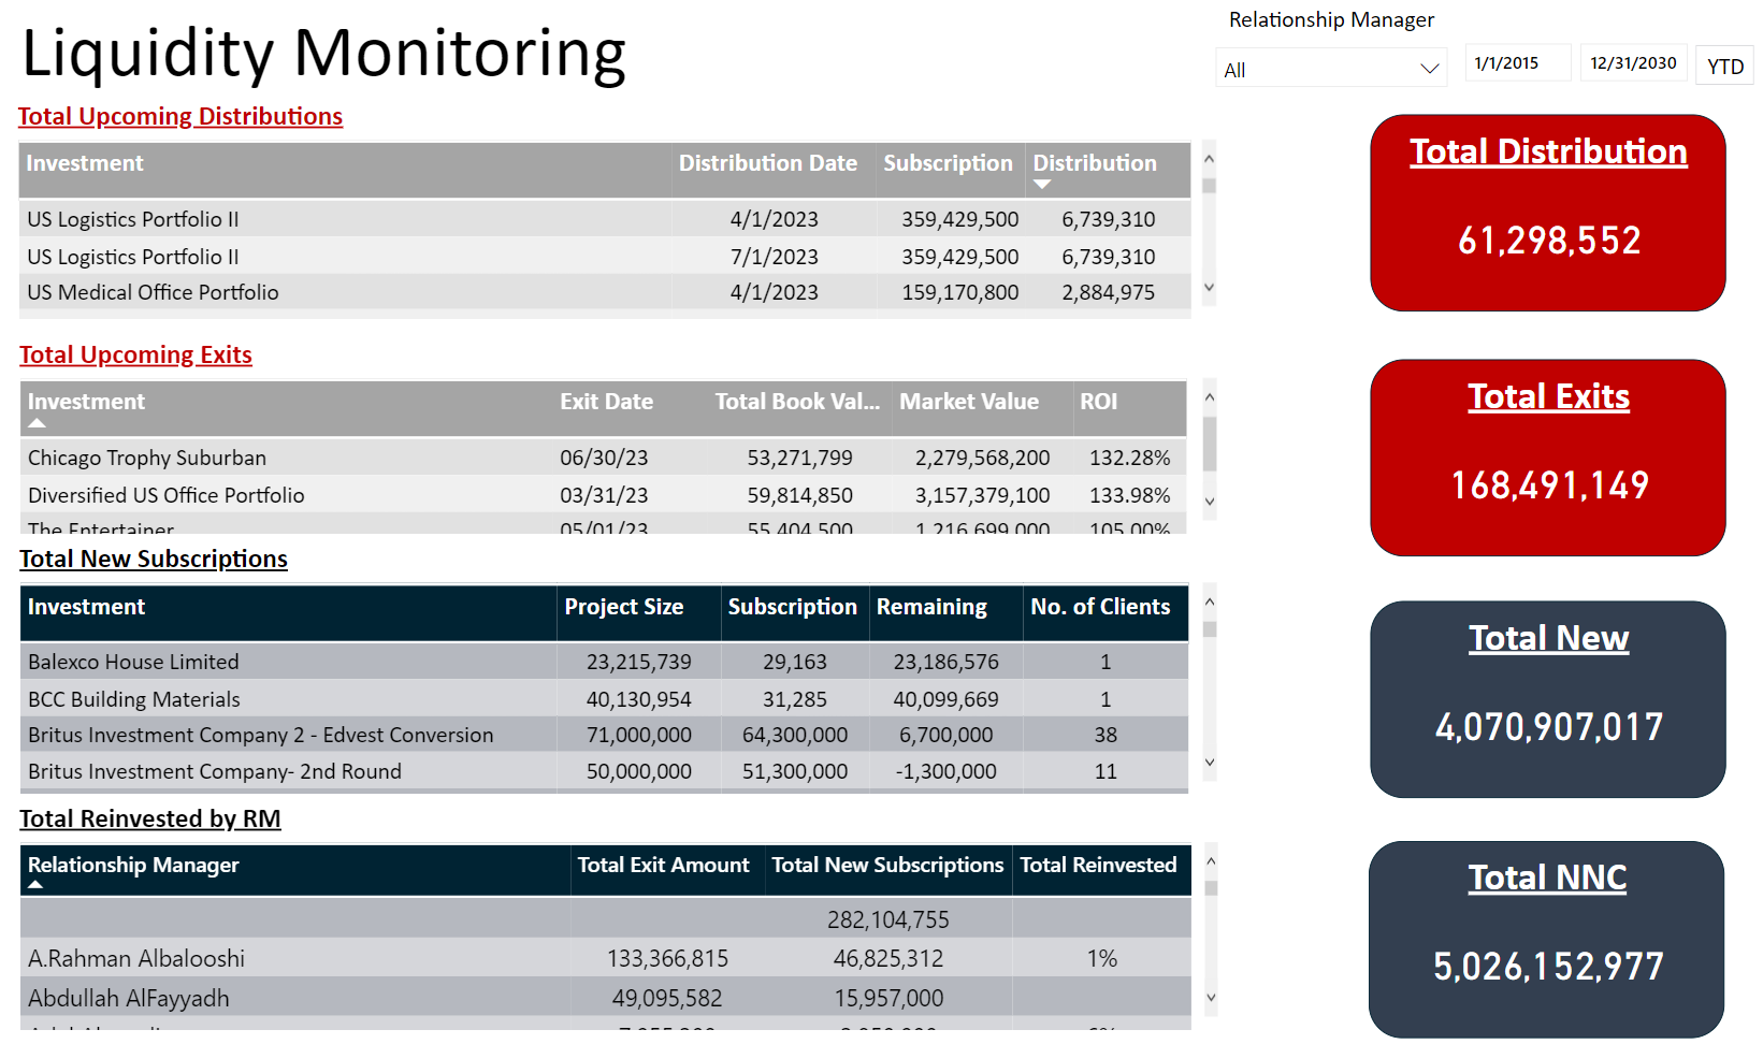Select the Total NNC card
Screen dimensions: 1763x1044
1546,938
